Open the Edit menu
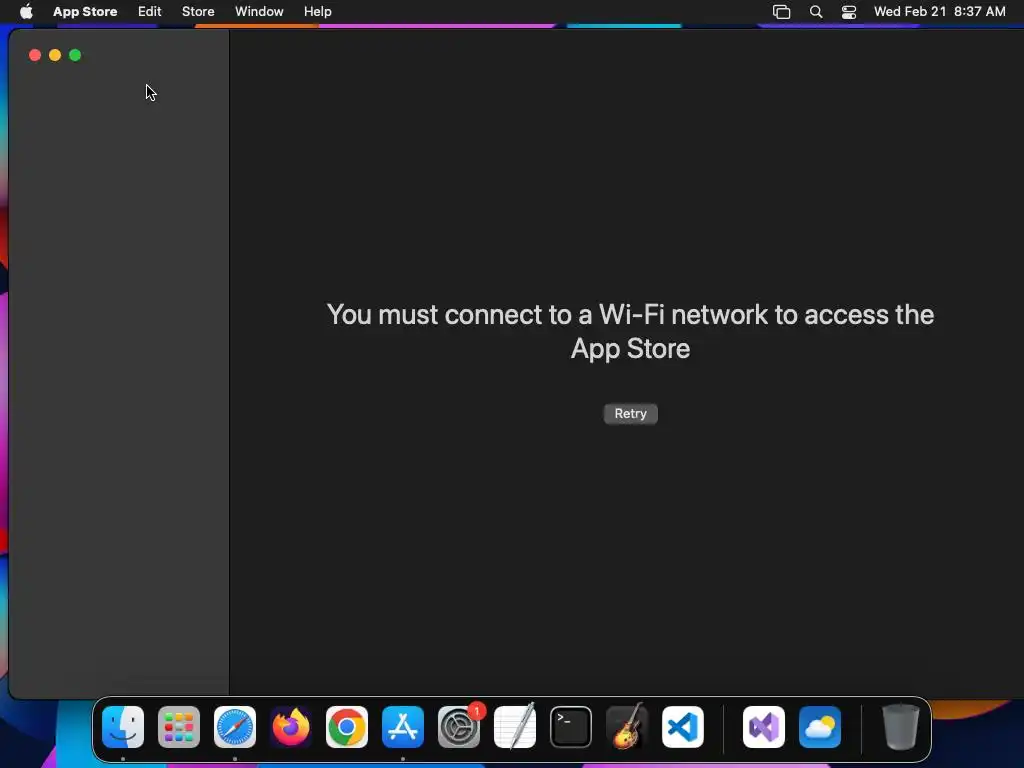Image resolution: width=1024 pixels, height=768 pixels. 150,11
